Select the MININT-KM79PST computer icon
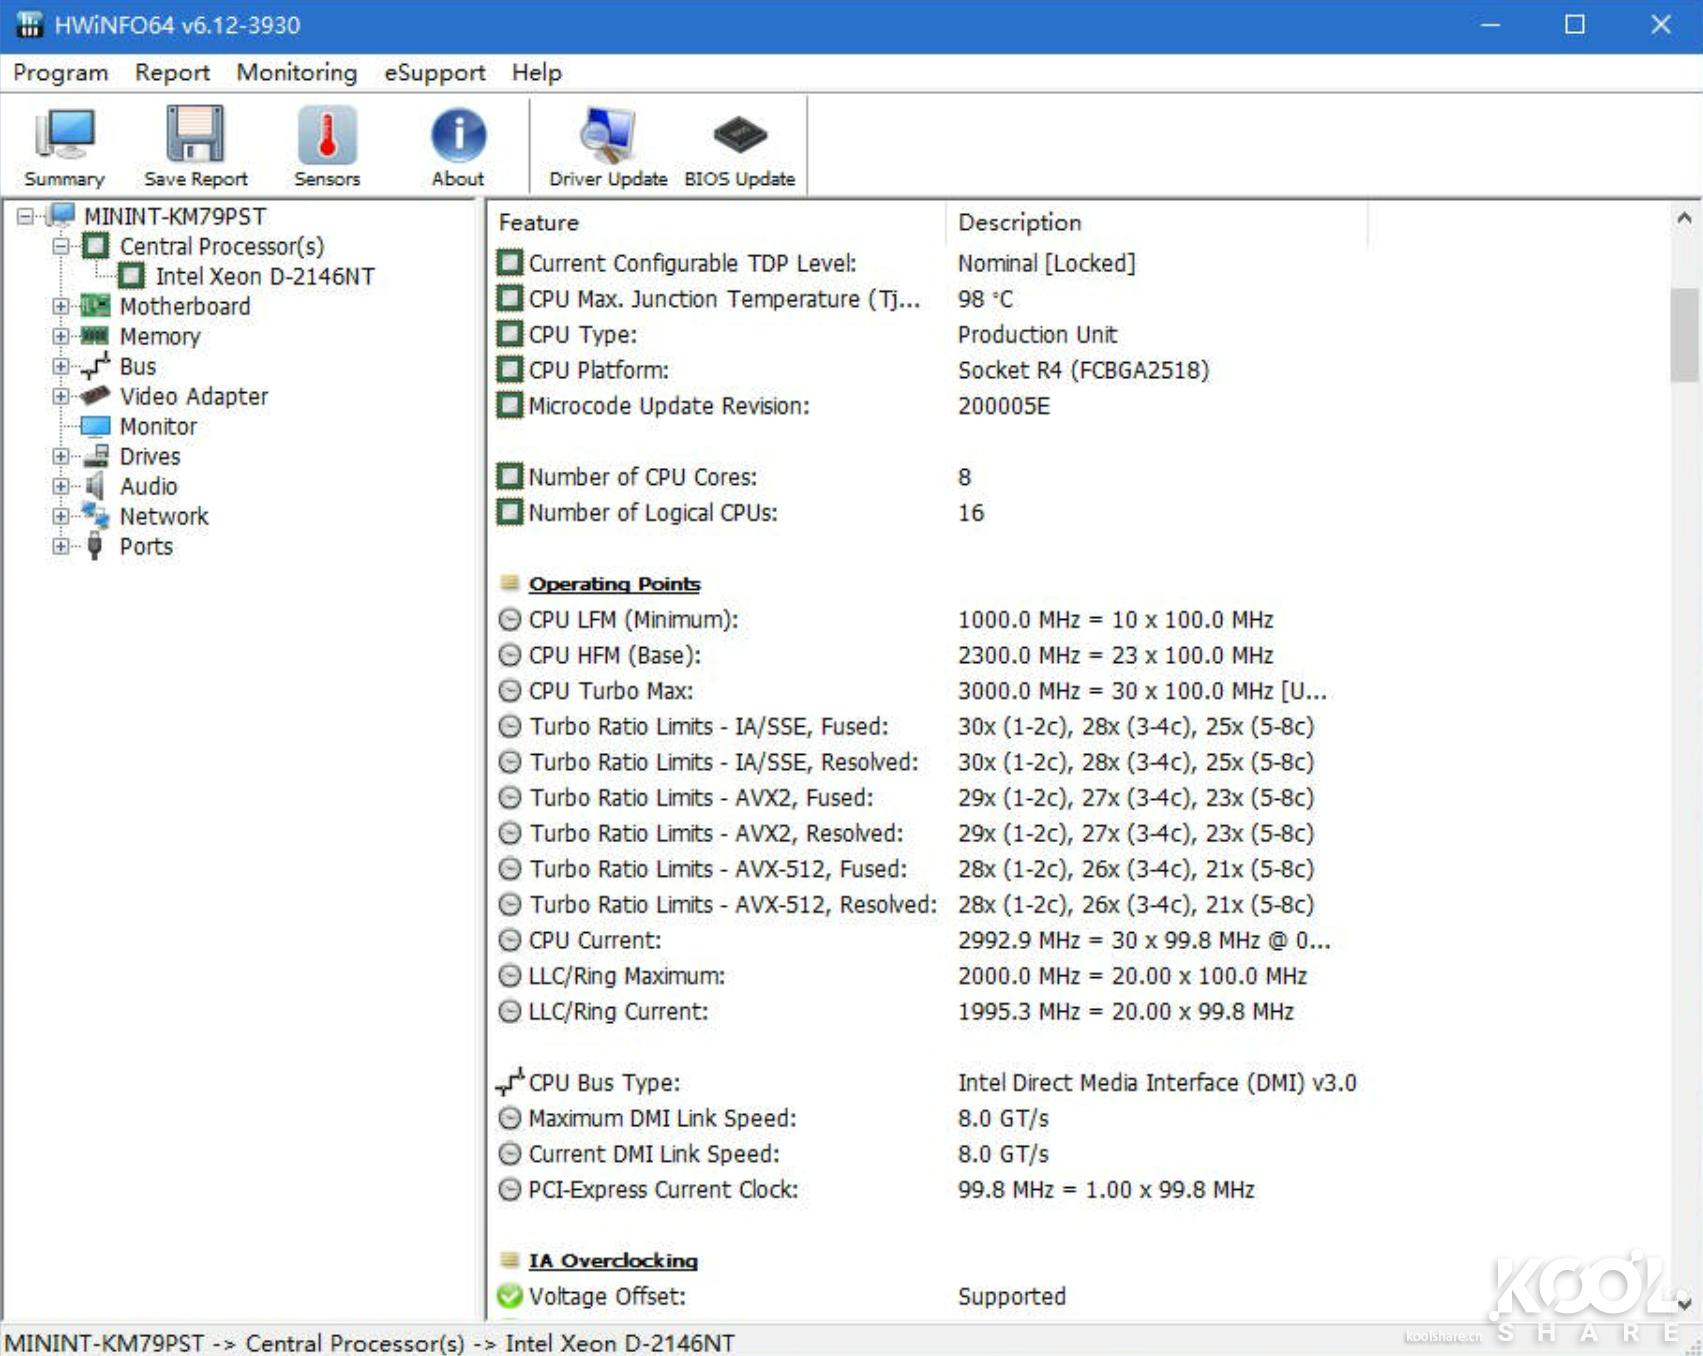This screenshot has width=1703, height=1356. [x=62, y=215]
